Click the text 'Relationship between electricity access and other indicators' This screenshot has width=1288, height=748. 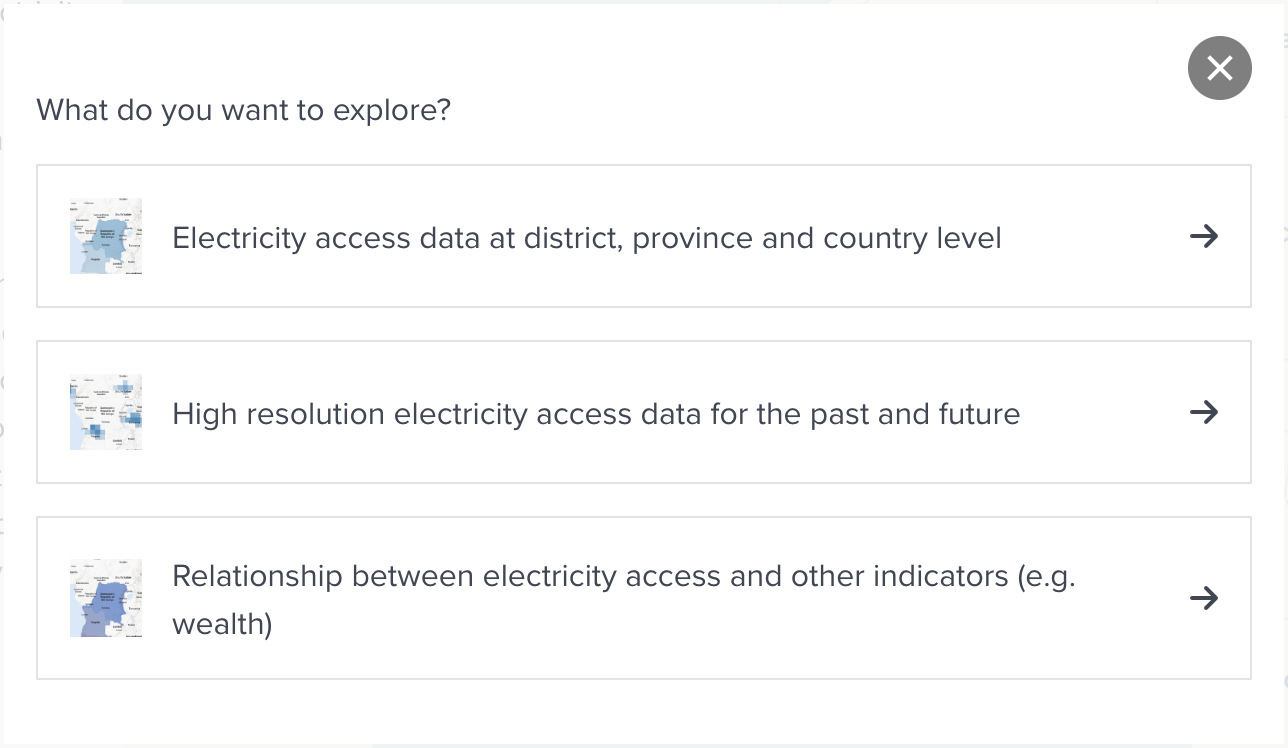(x=622, y=576)
